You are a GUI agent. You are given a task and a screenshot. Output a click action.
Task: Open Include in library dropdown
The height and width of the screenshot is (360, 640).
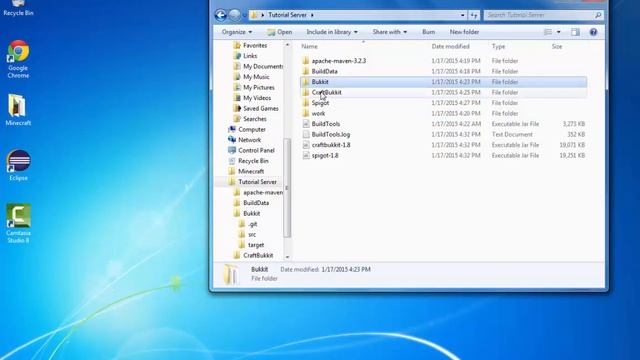click(x=332, y=32)
